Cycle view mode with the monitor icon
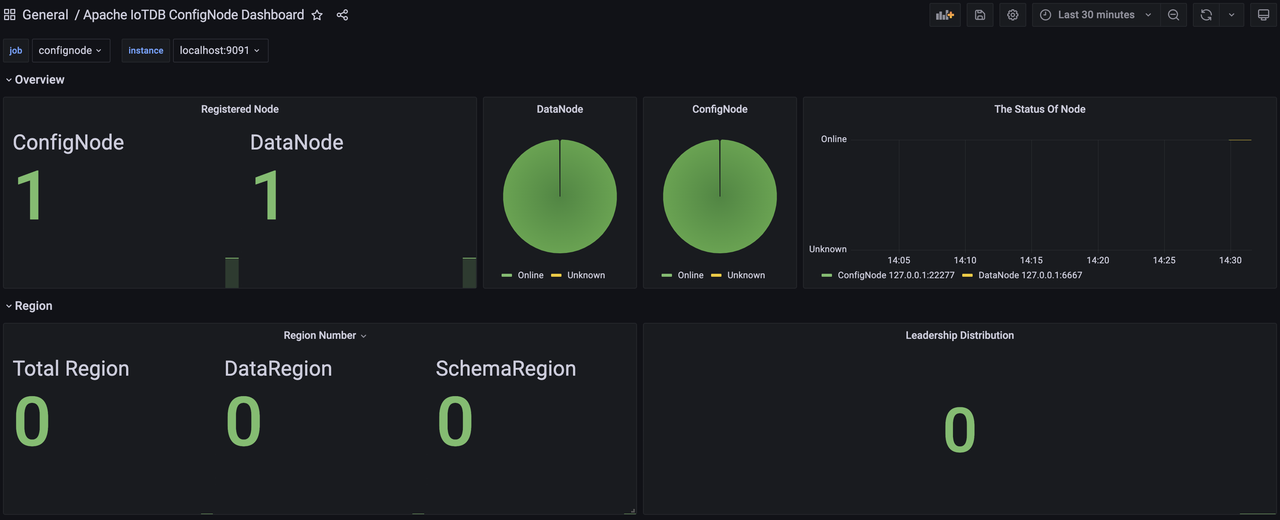The height and width of the screenshot is (520, 1280). 1263,15
